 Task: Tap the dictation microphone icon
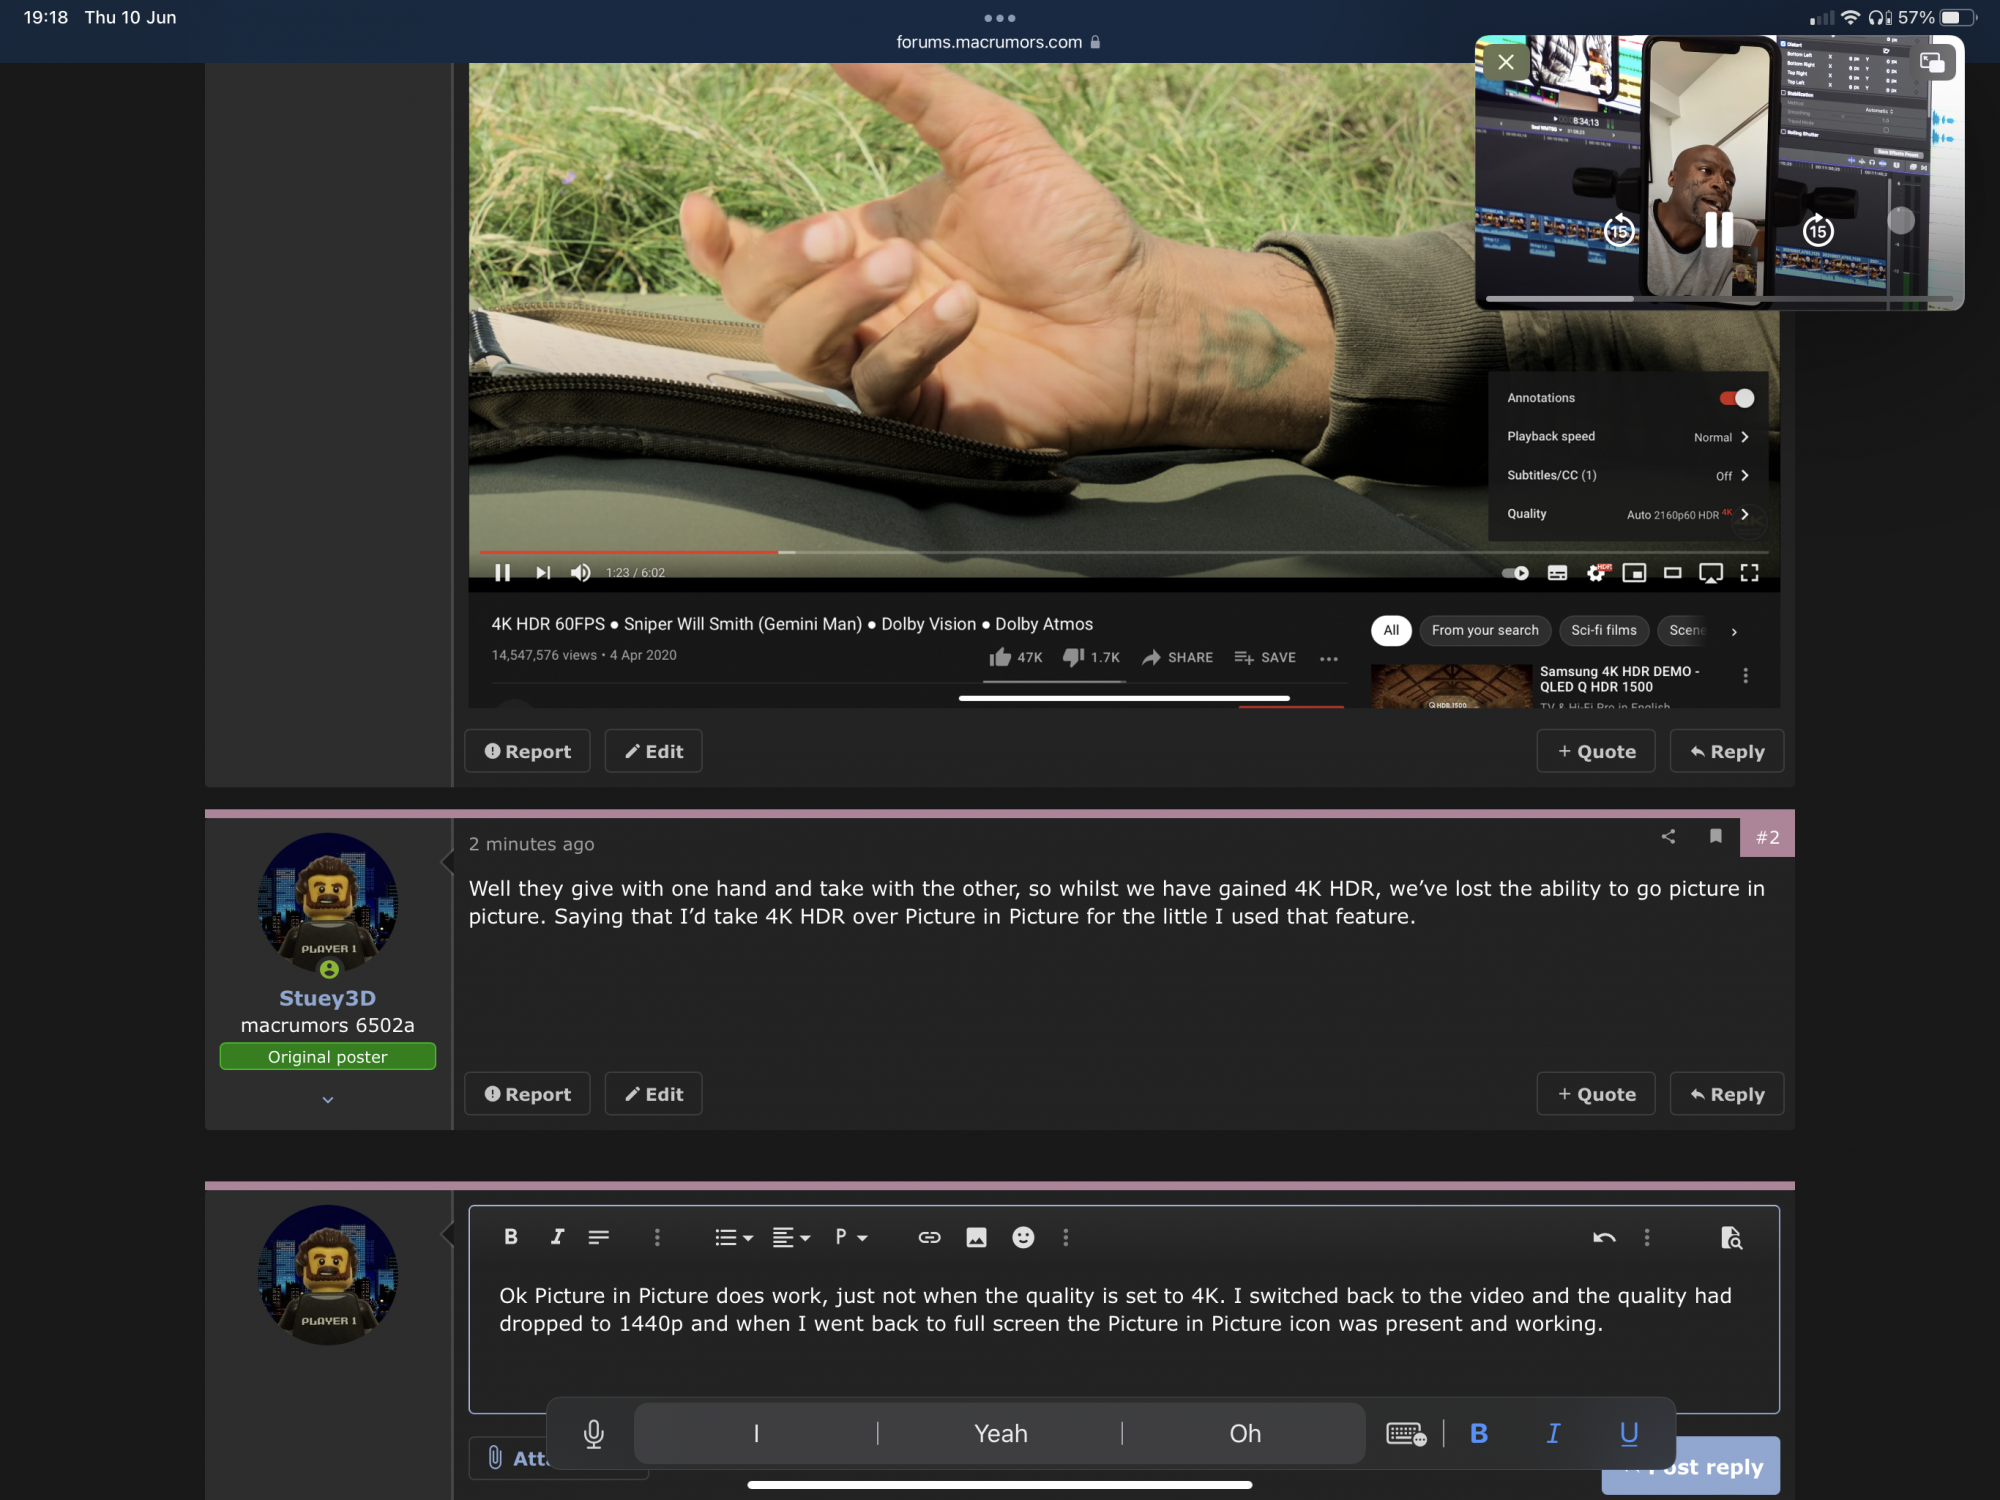coord(594,1434)
